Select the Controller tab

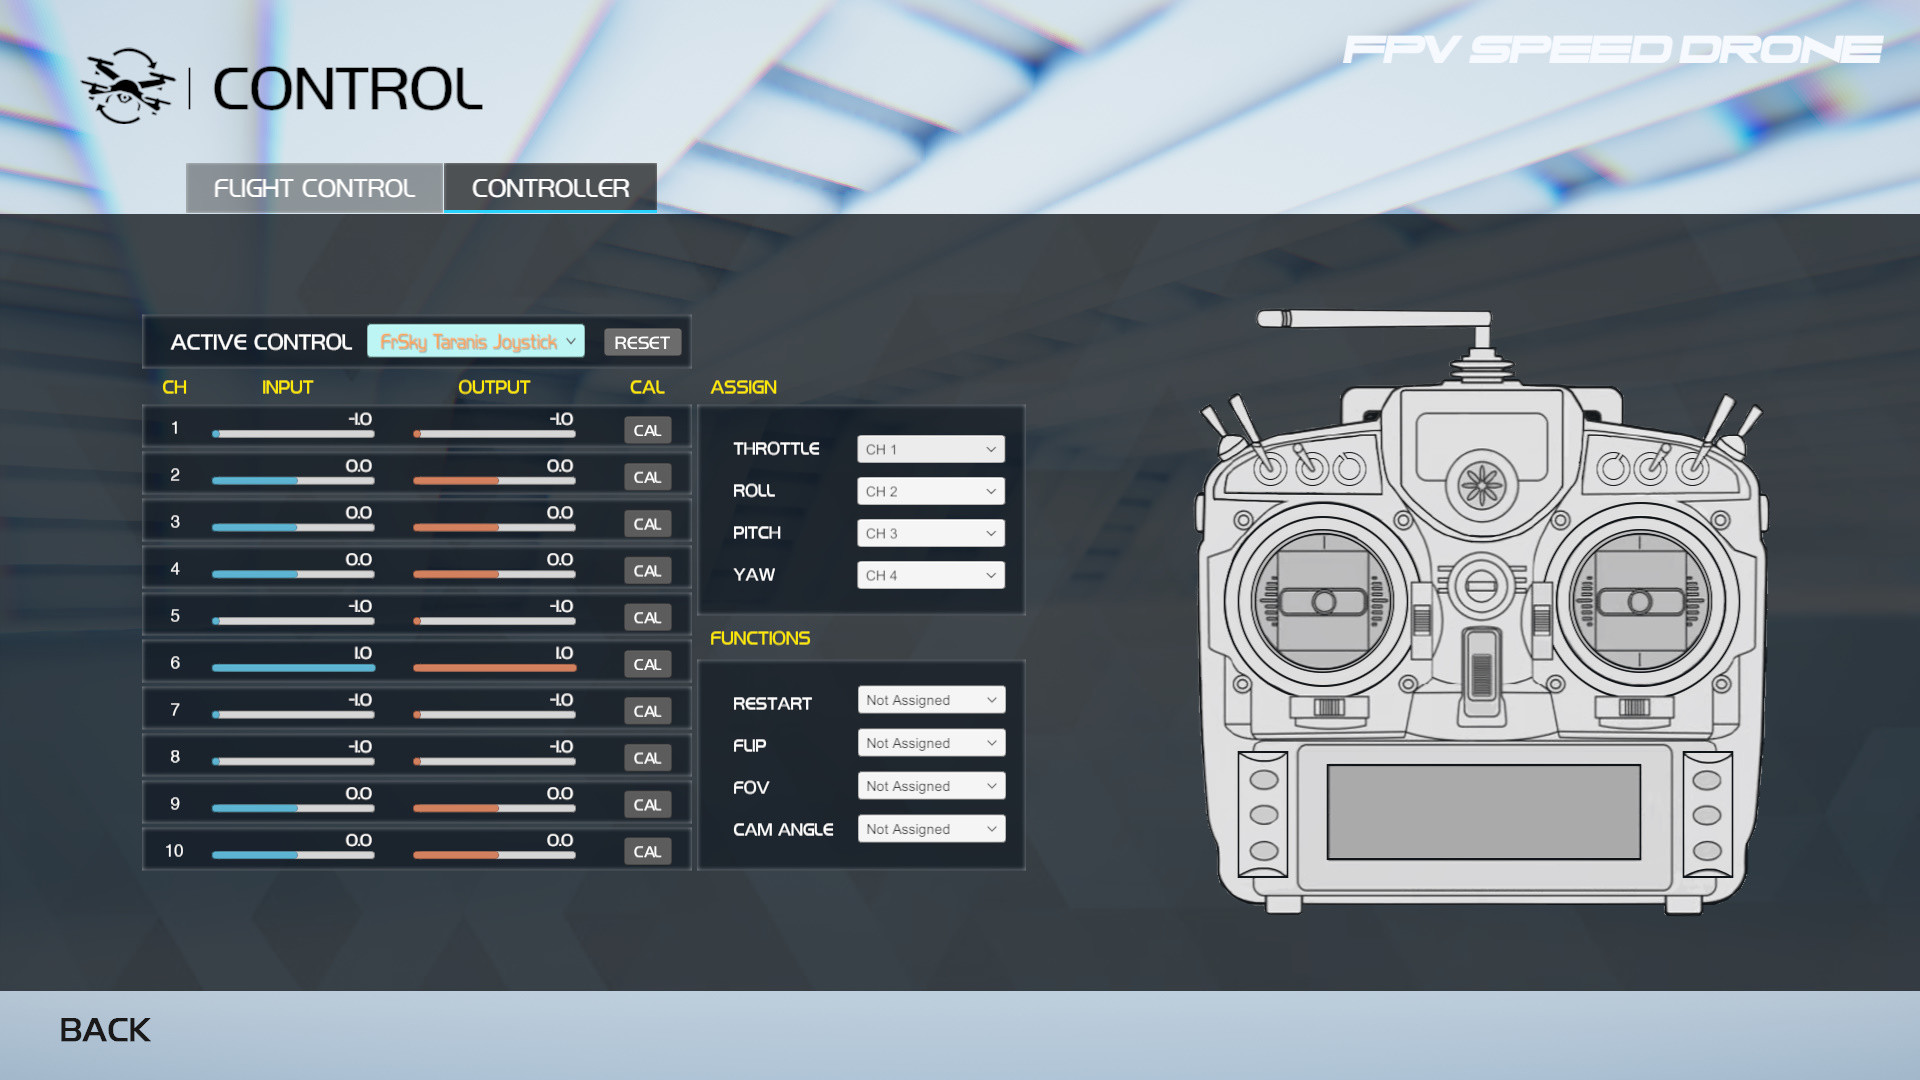[550, 188]
